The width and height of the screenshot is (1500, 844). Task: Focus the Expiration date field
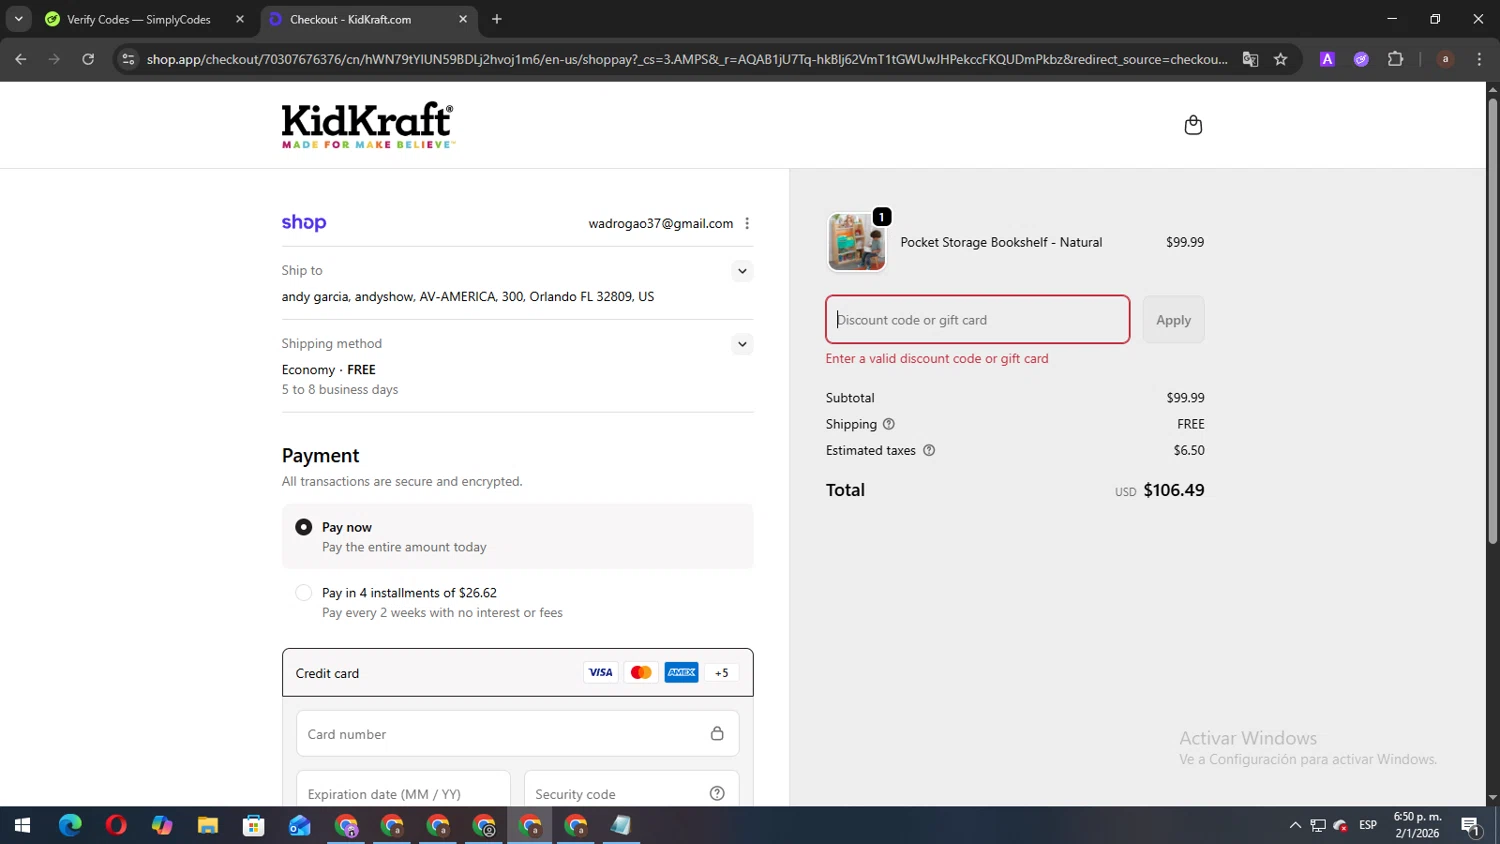click(404, 790)
